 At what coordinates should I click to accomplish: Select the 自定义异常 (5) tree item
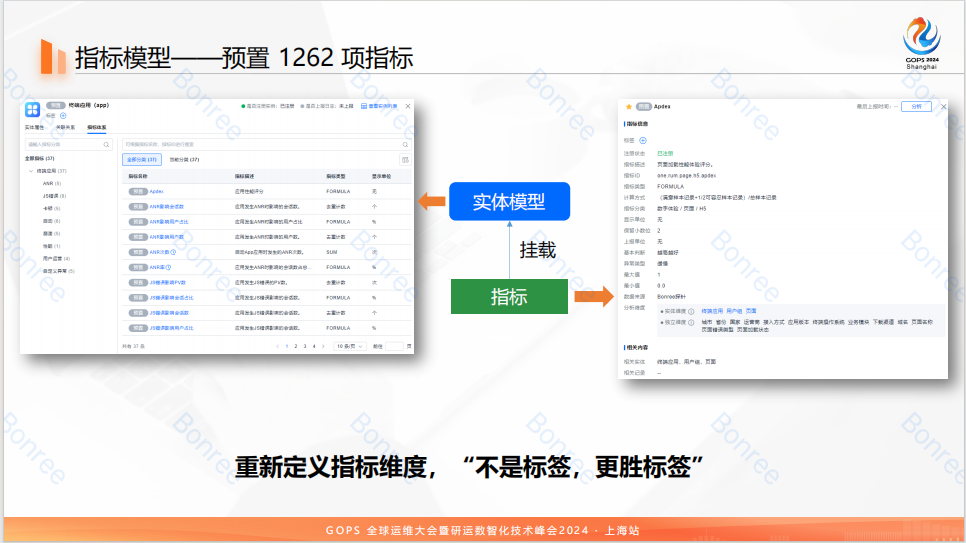(x=59, y=271)
